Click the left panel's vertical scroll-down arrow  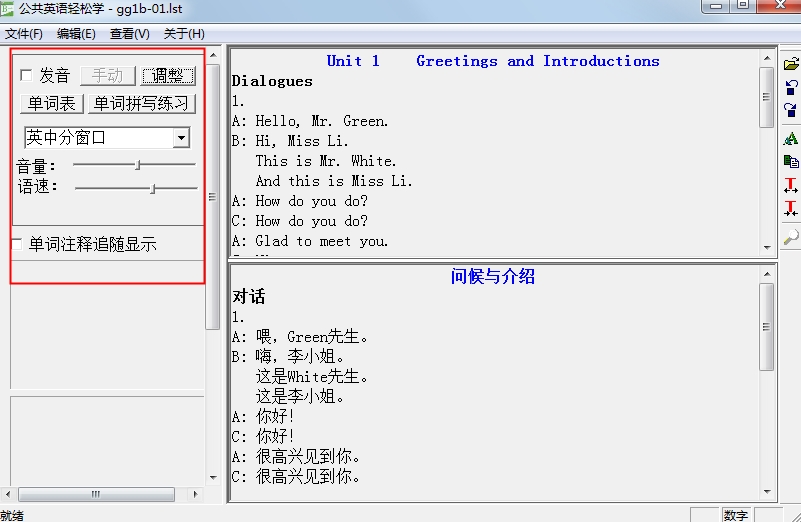click(x=213, y=478)
